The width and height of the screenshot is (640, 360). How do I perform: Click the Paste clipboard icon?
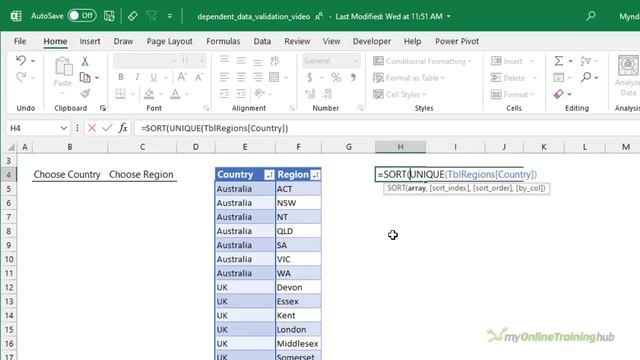pos(63,67)
